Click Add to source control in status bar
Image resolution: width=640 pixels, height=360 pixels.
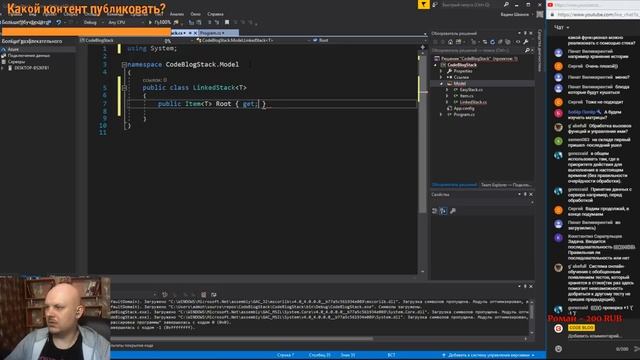click(x=488, y=355)
